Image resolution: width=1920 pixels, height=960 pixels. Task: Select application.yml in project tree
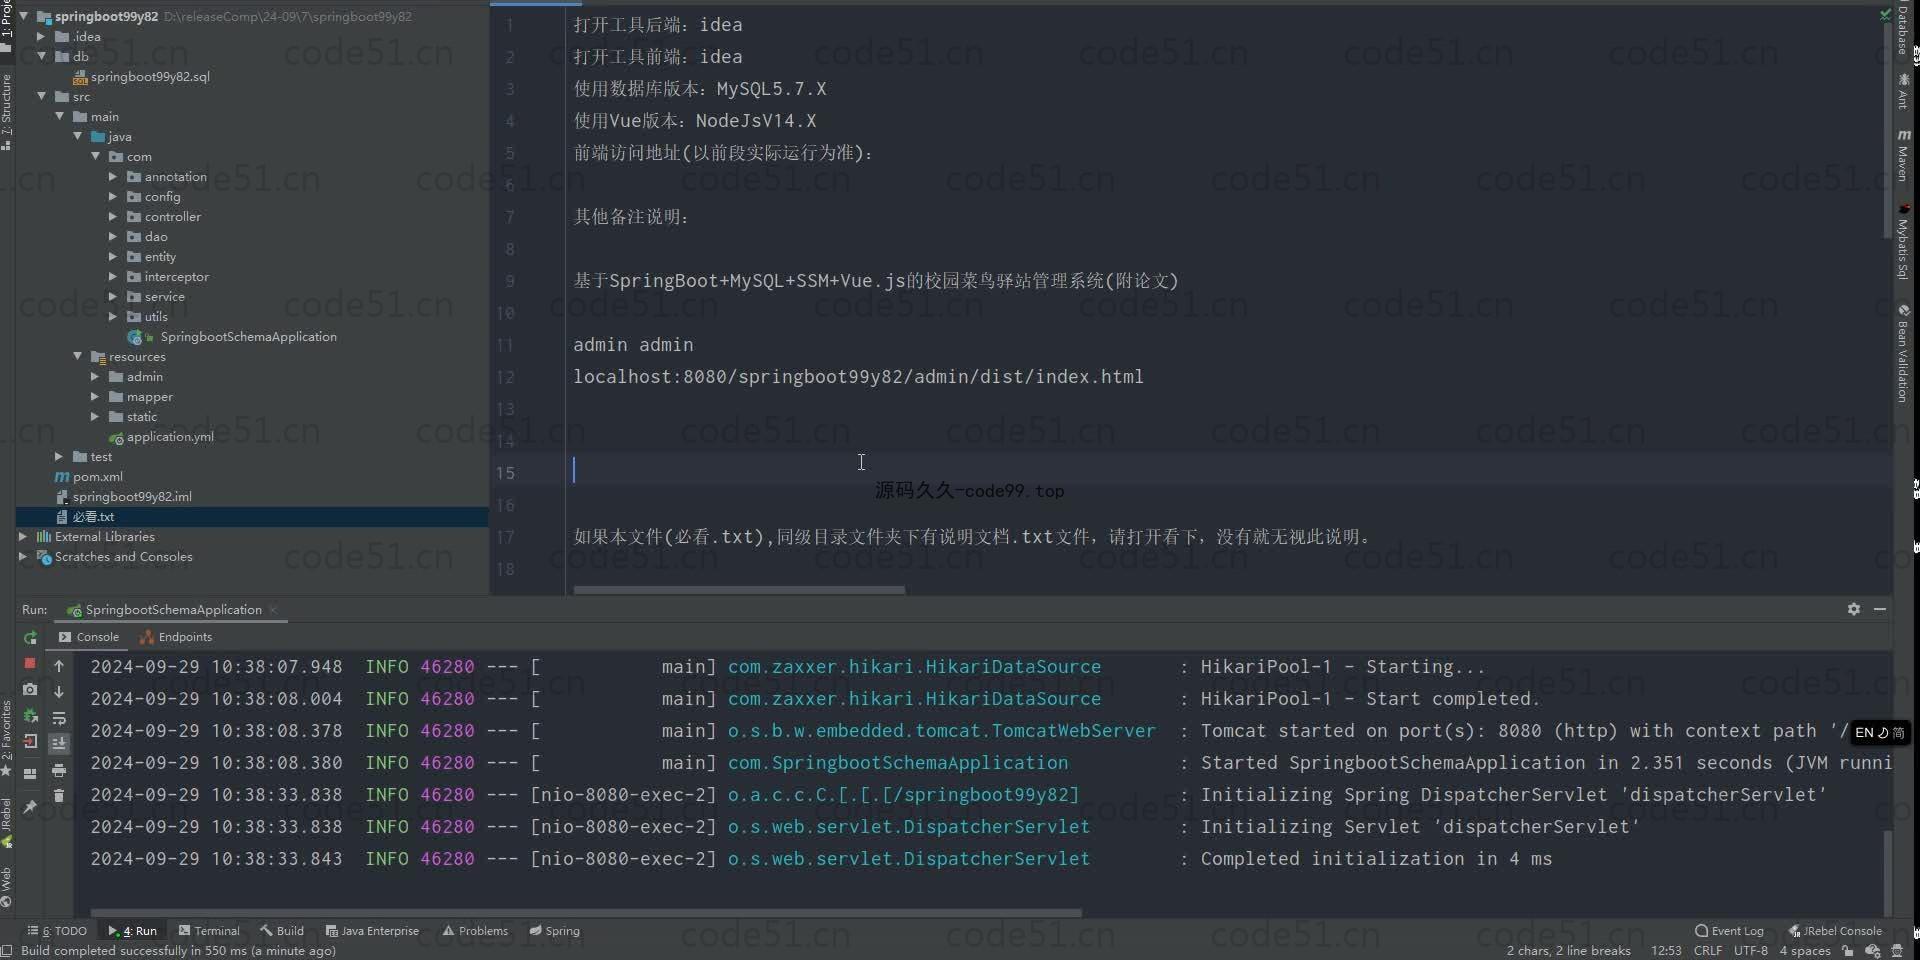pos(161,436)
